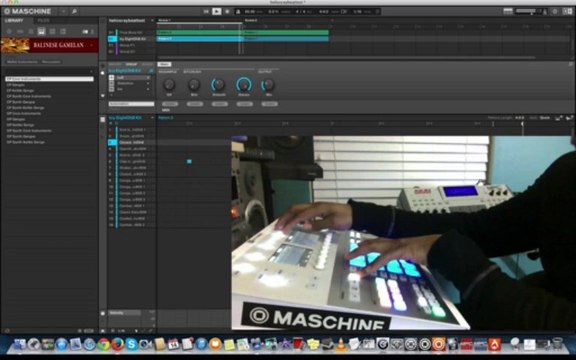Click the Bits knob in the Lofi effect
Image resolution: width=576 pixels, height=360 pixels.
click(x=194, y=85)
